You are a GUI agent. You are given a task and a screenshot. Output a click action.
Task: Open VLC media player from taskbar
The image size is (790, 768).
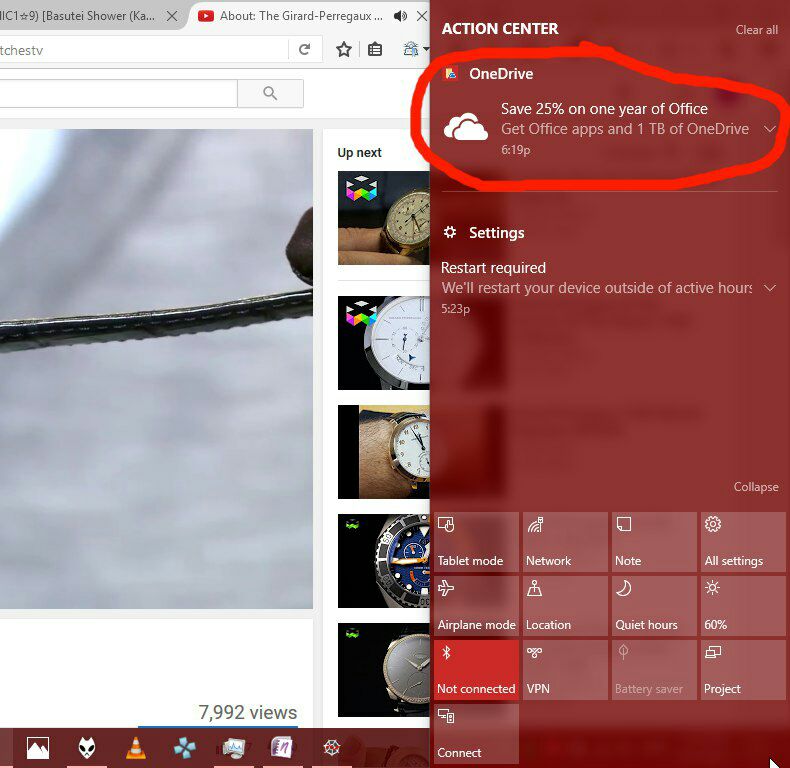136,748
